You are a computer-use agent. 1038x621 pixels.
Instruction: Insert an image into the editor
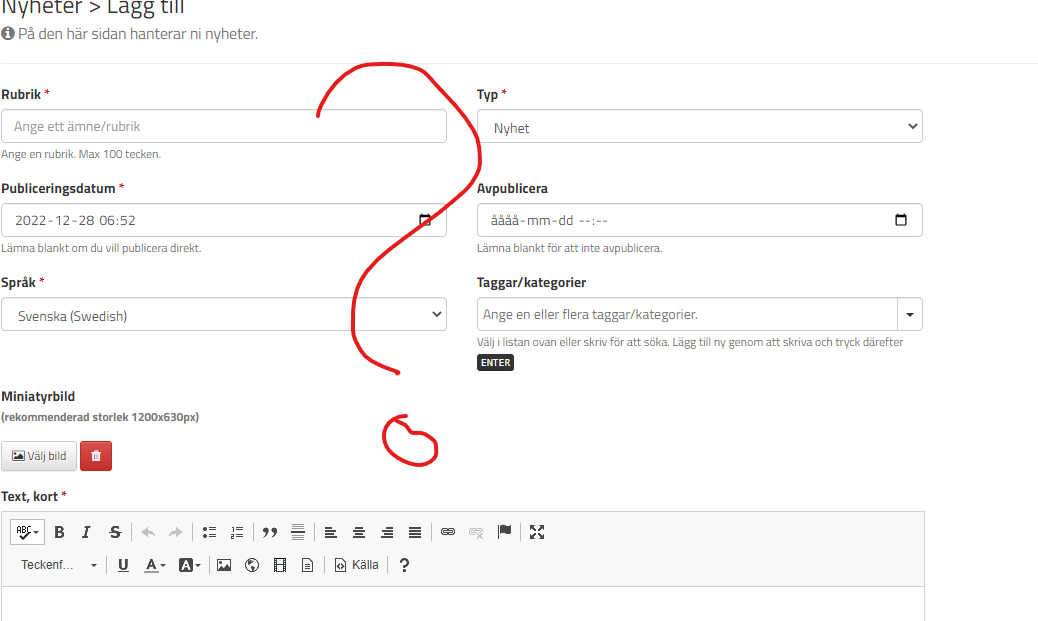(x=224, y=565)
